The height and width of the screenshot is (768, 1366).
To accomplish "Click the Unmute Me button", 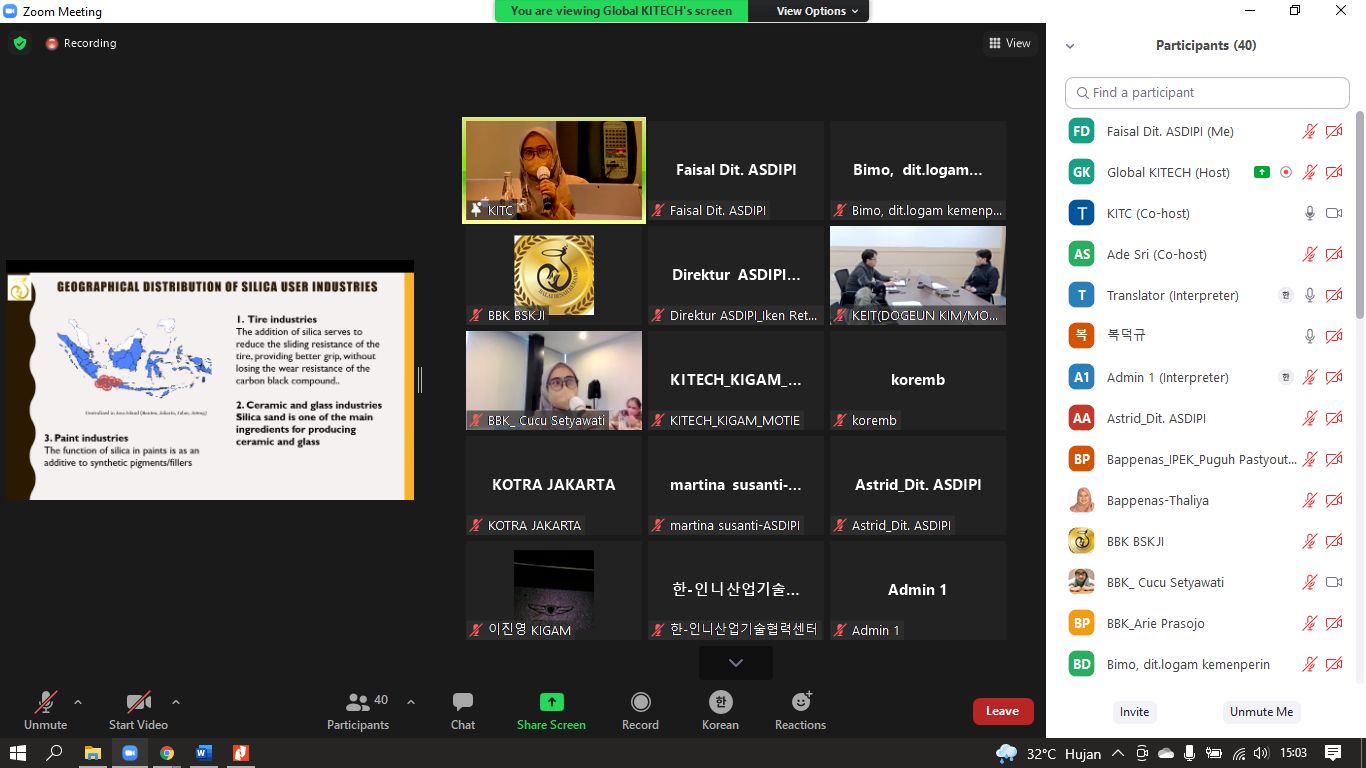I will click(1261, 712).
